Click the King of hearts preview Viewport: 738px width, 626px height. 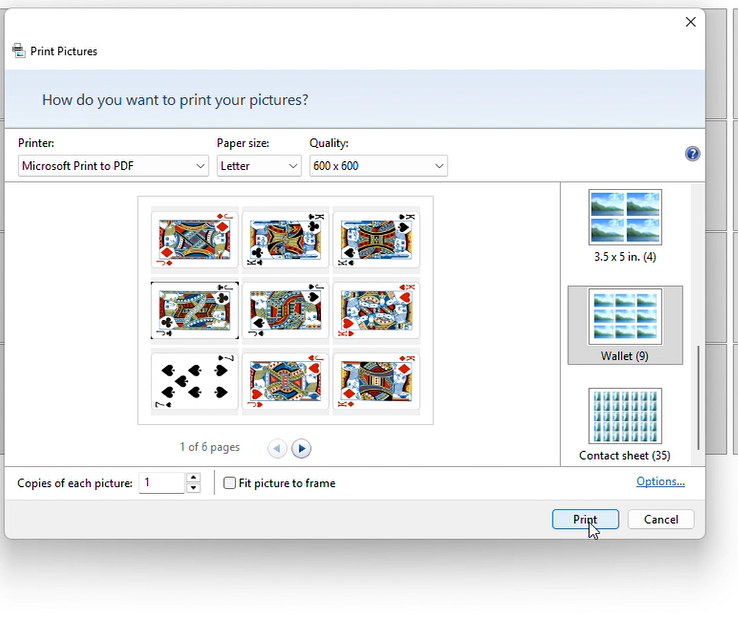point(376,310)
